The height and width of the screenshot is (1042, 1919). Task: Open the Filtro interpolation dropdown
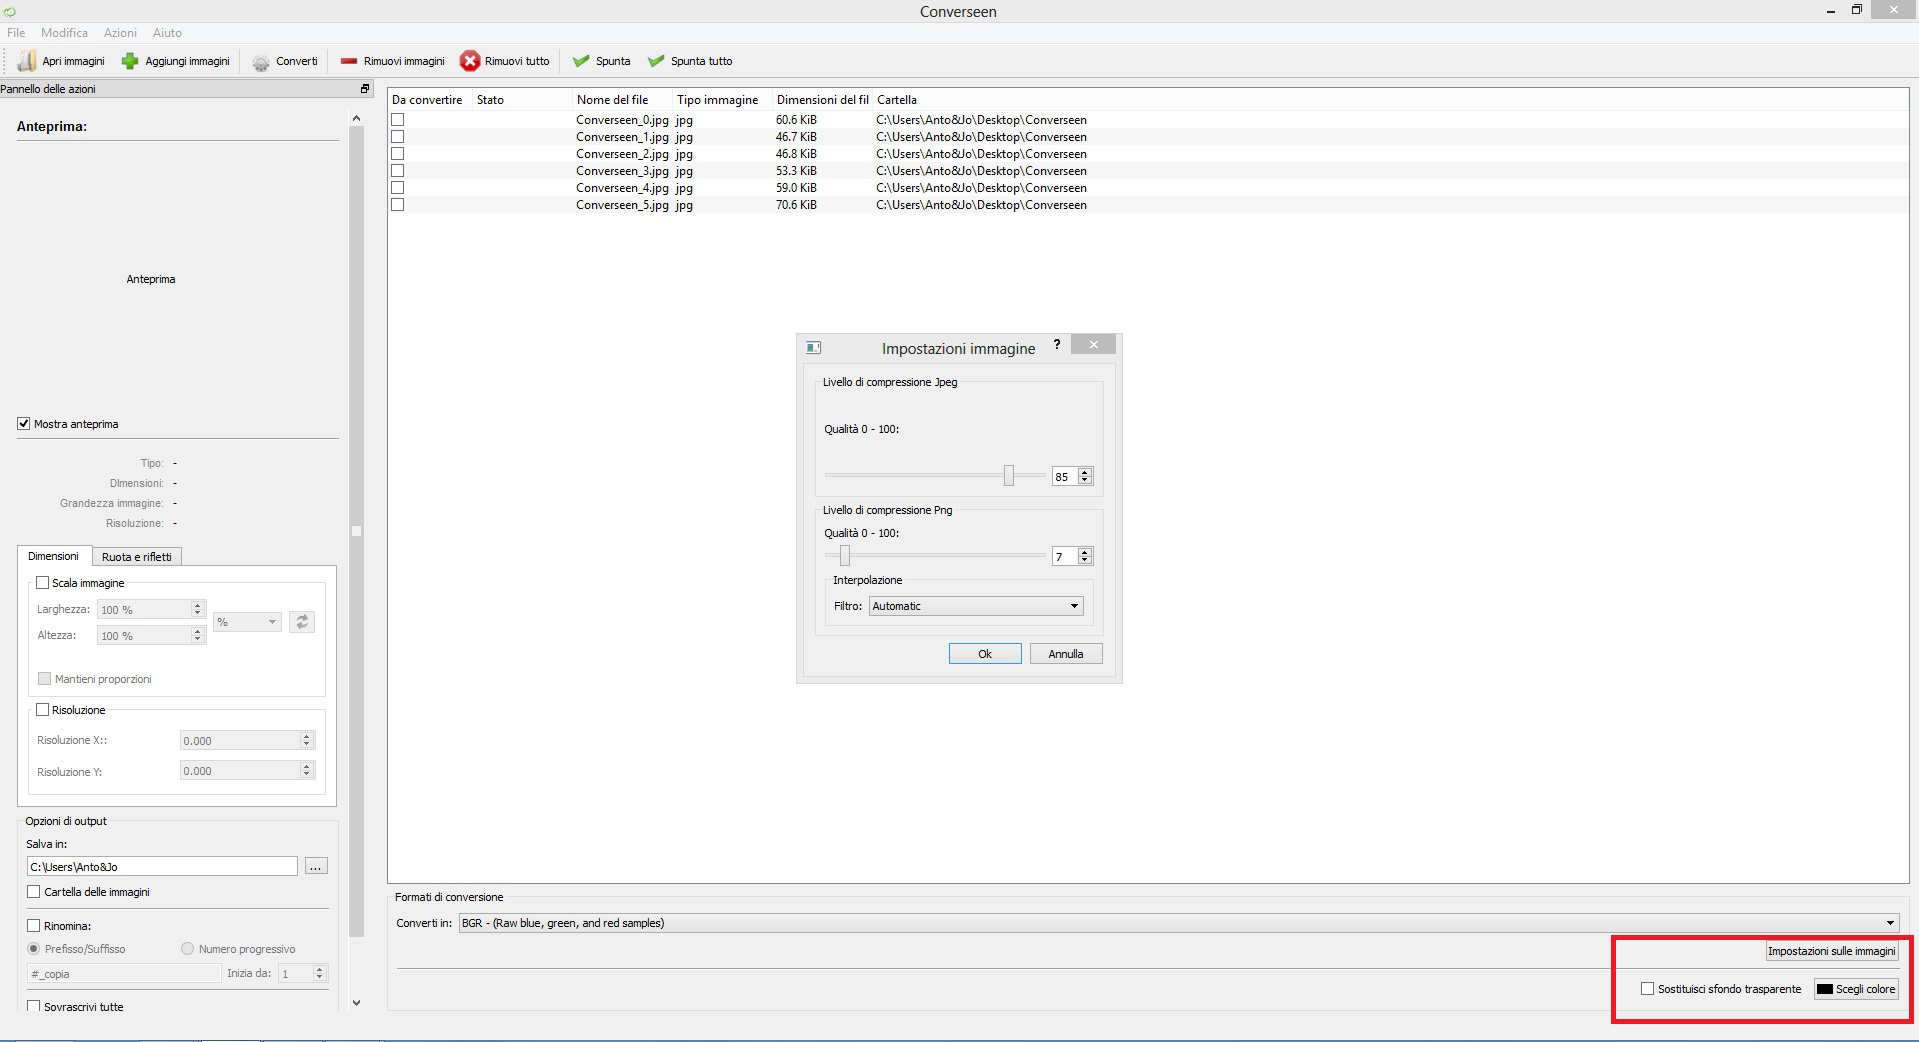pyautogui.click(x=976, y=606)
